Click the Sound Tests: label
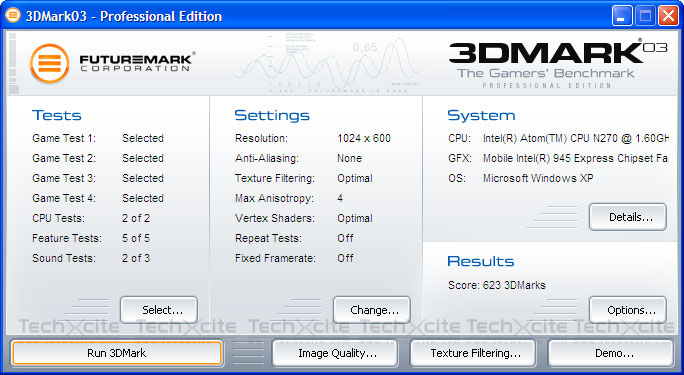The image size is (684, 375). pos(64,258)
